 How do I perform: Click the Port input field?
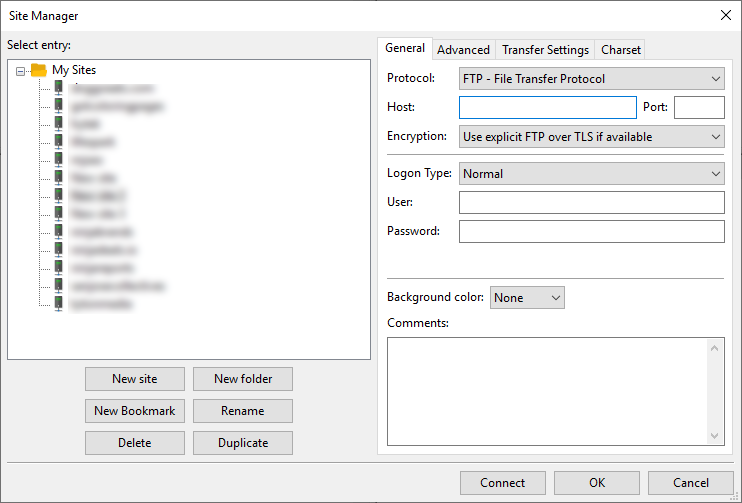(x=699, y=107)
